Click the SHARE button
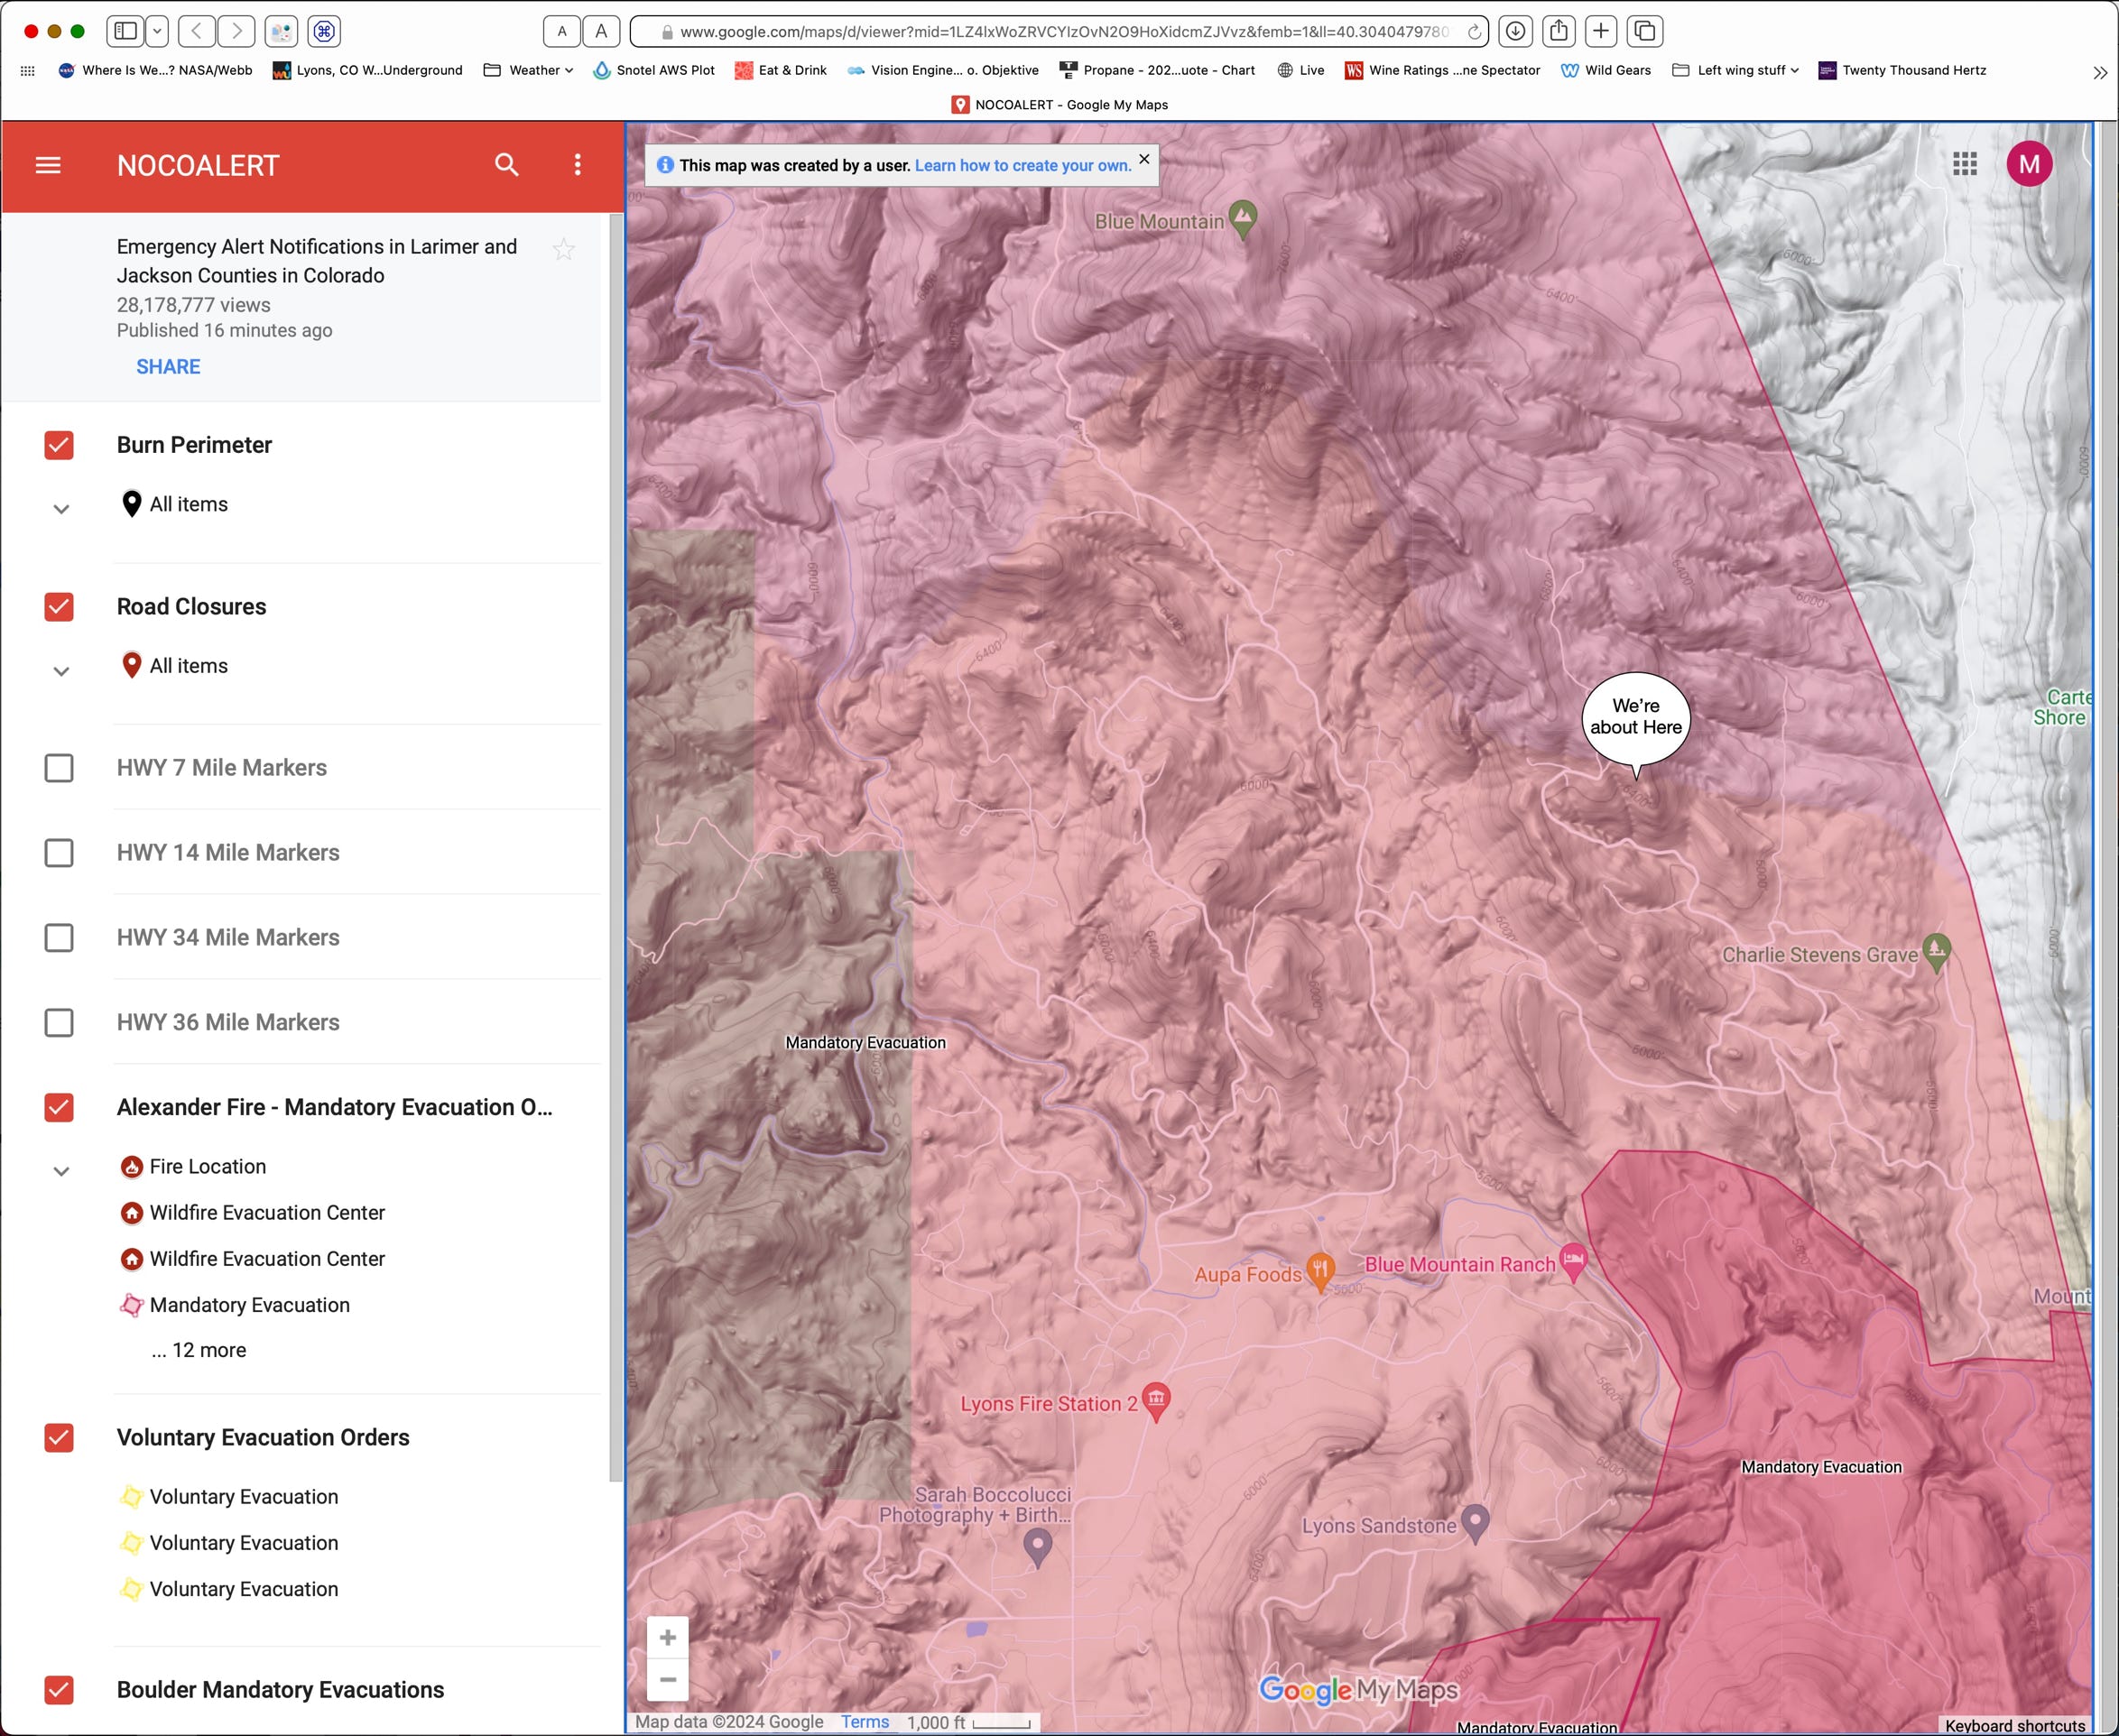Screen dimensions: 2119x1736 point(168,367)
